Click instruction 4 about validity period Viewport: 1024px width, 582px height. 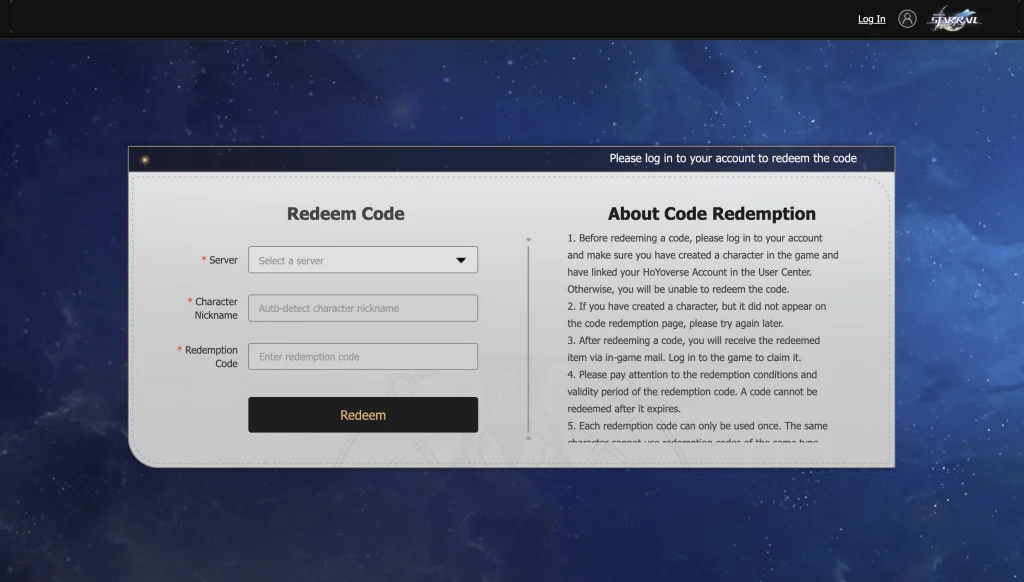pyautogui.click(x=693, y=392)
